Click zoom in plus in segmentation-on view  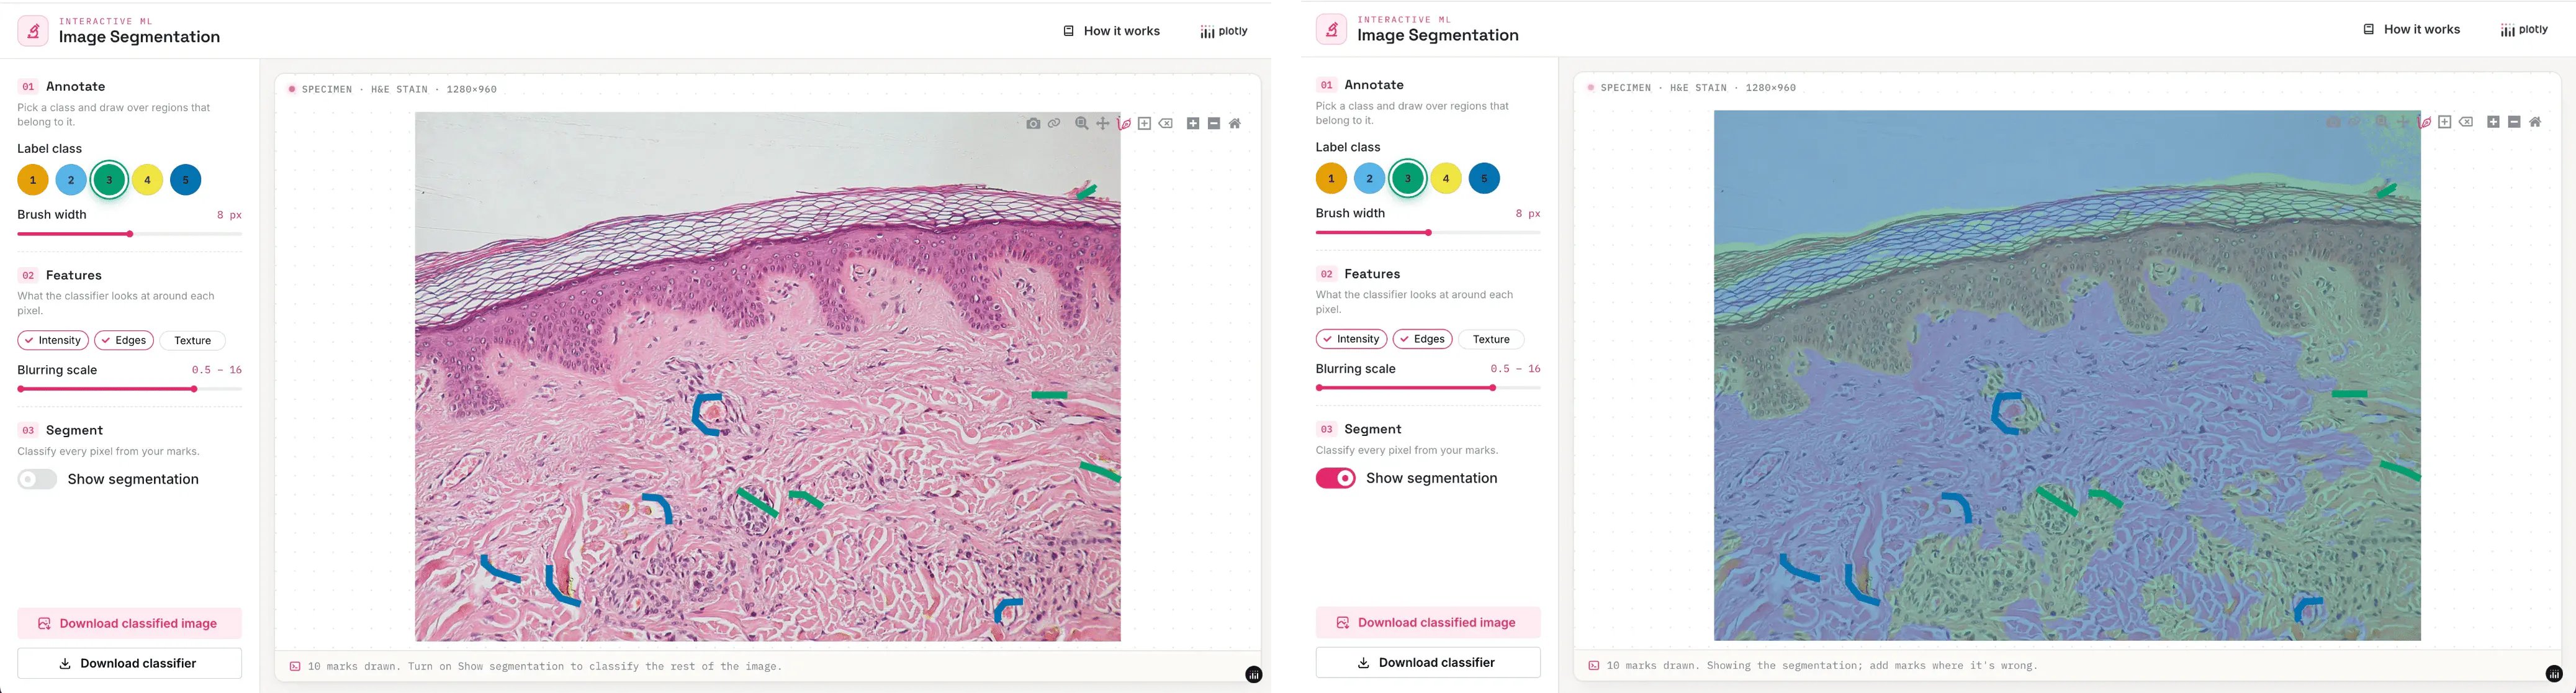click(x=2493, y=122)
